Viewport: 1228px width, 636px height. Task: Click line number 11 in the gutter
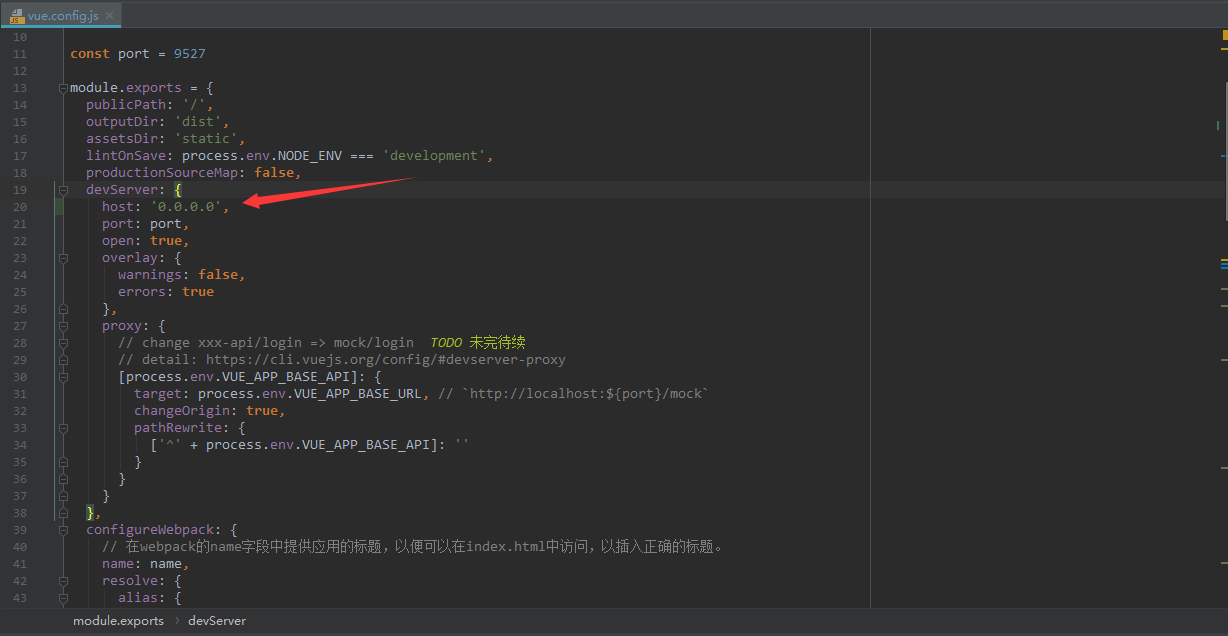[19, 53]
